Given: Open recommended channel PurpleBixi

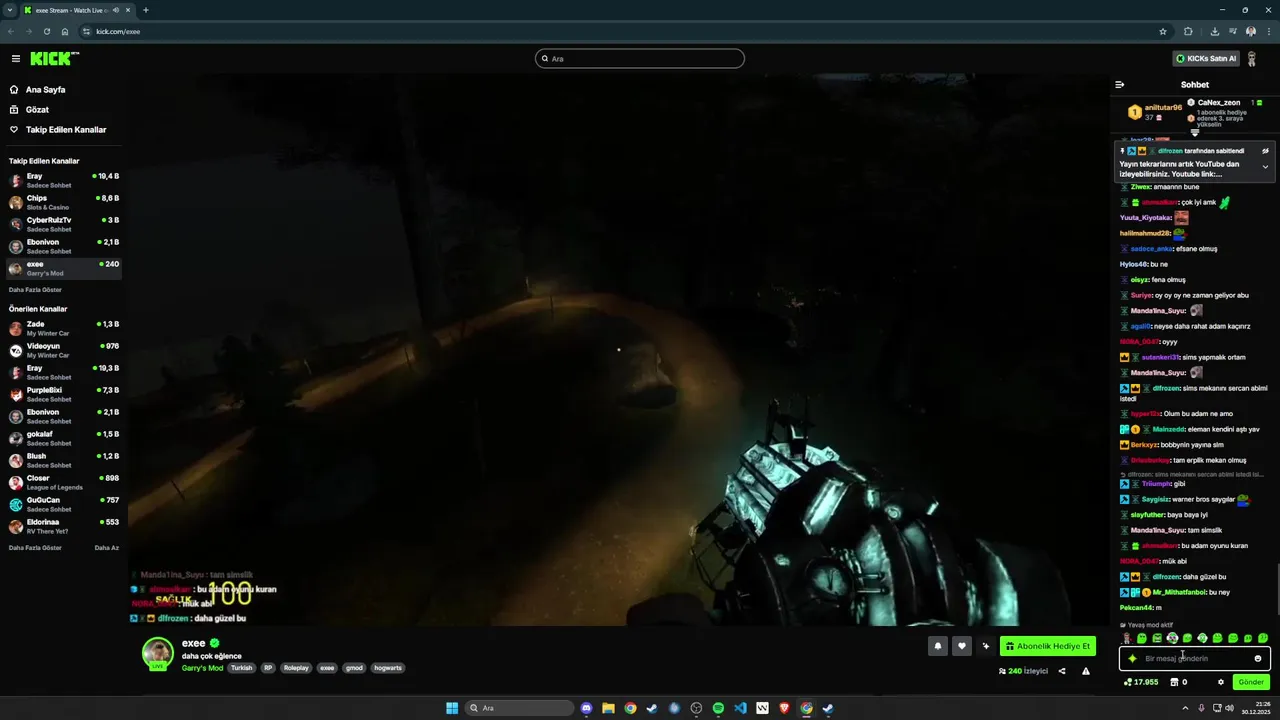Looking at the screenshot, I should pos(64,394).
